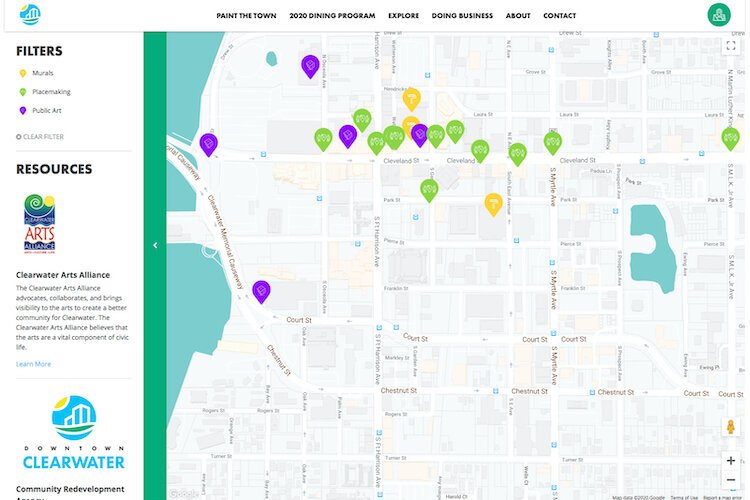Click the Downtown Clearwater logo in header
This screenshot has width=750, height=500.
pos(30,15)
